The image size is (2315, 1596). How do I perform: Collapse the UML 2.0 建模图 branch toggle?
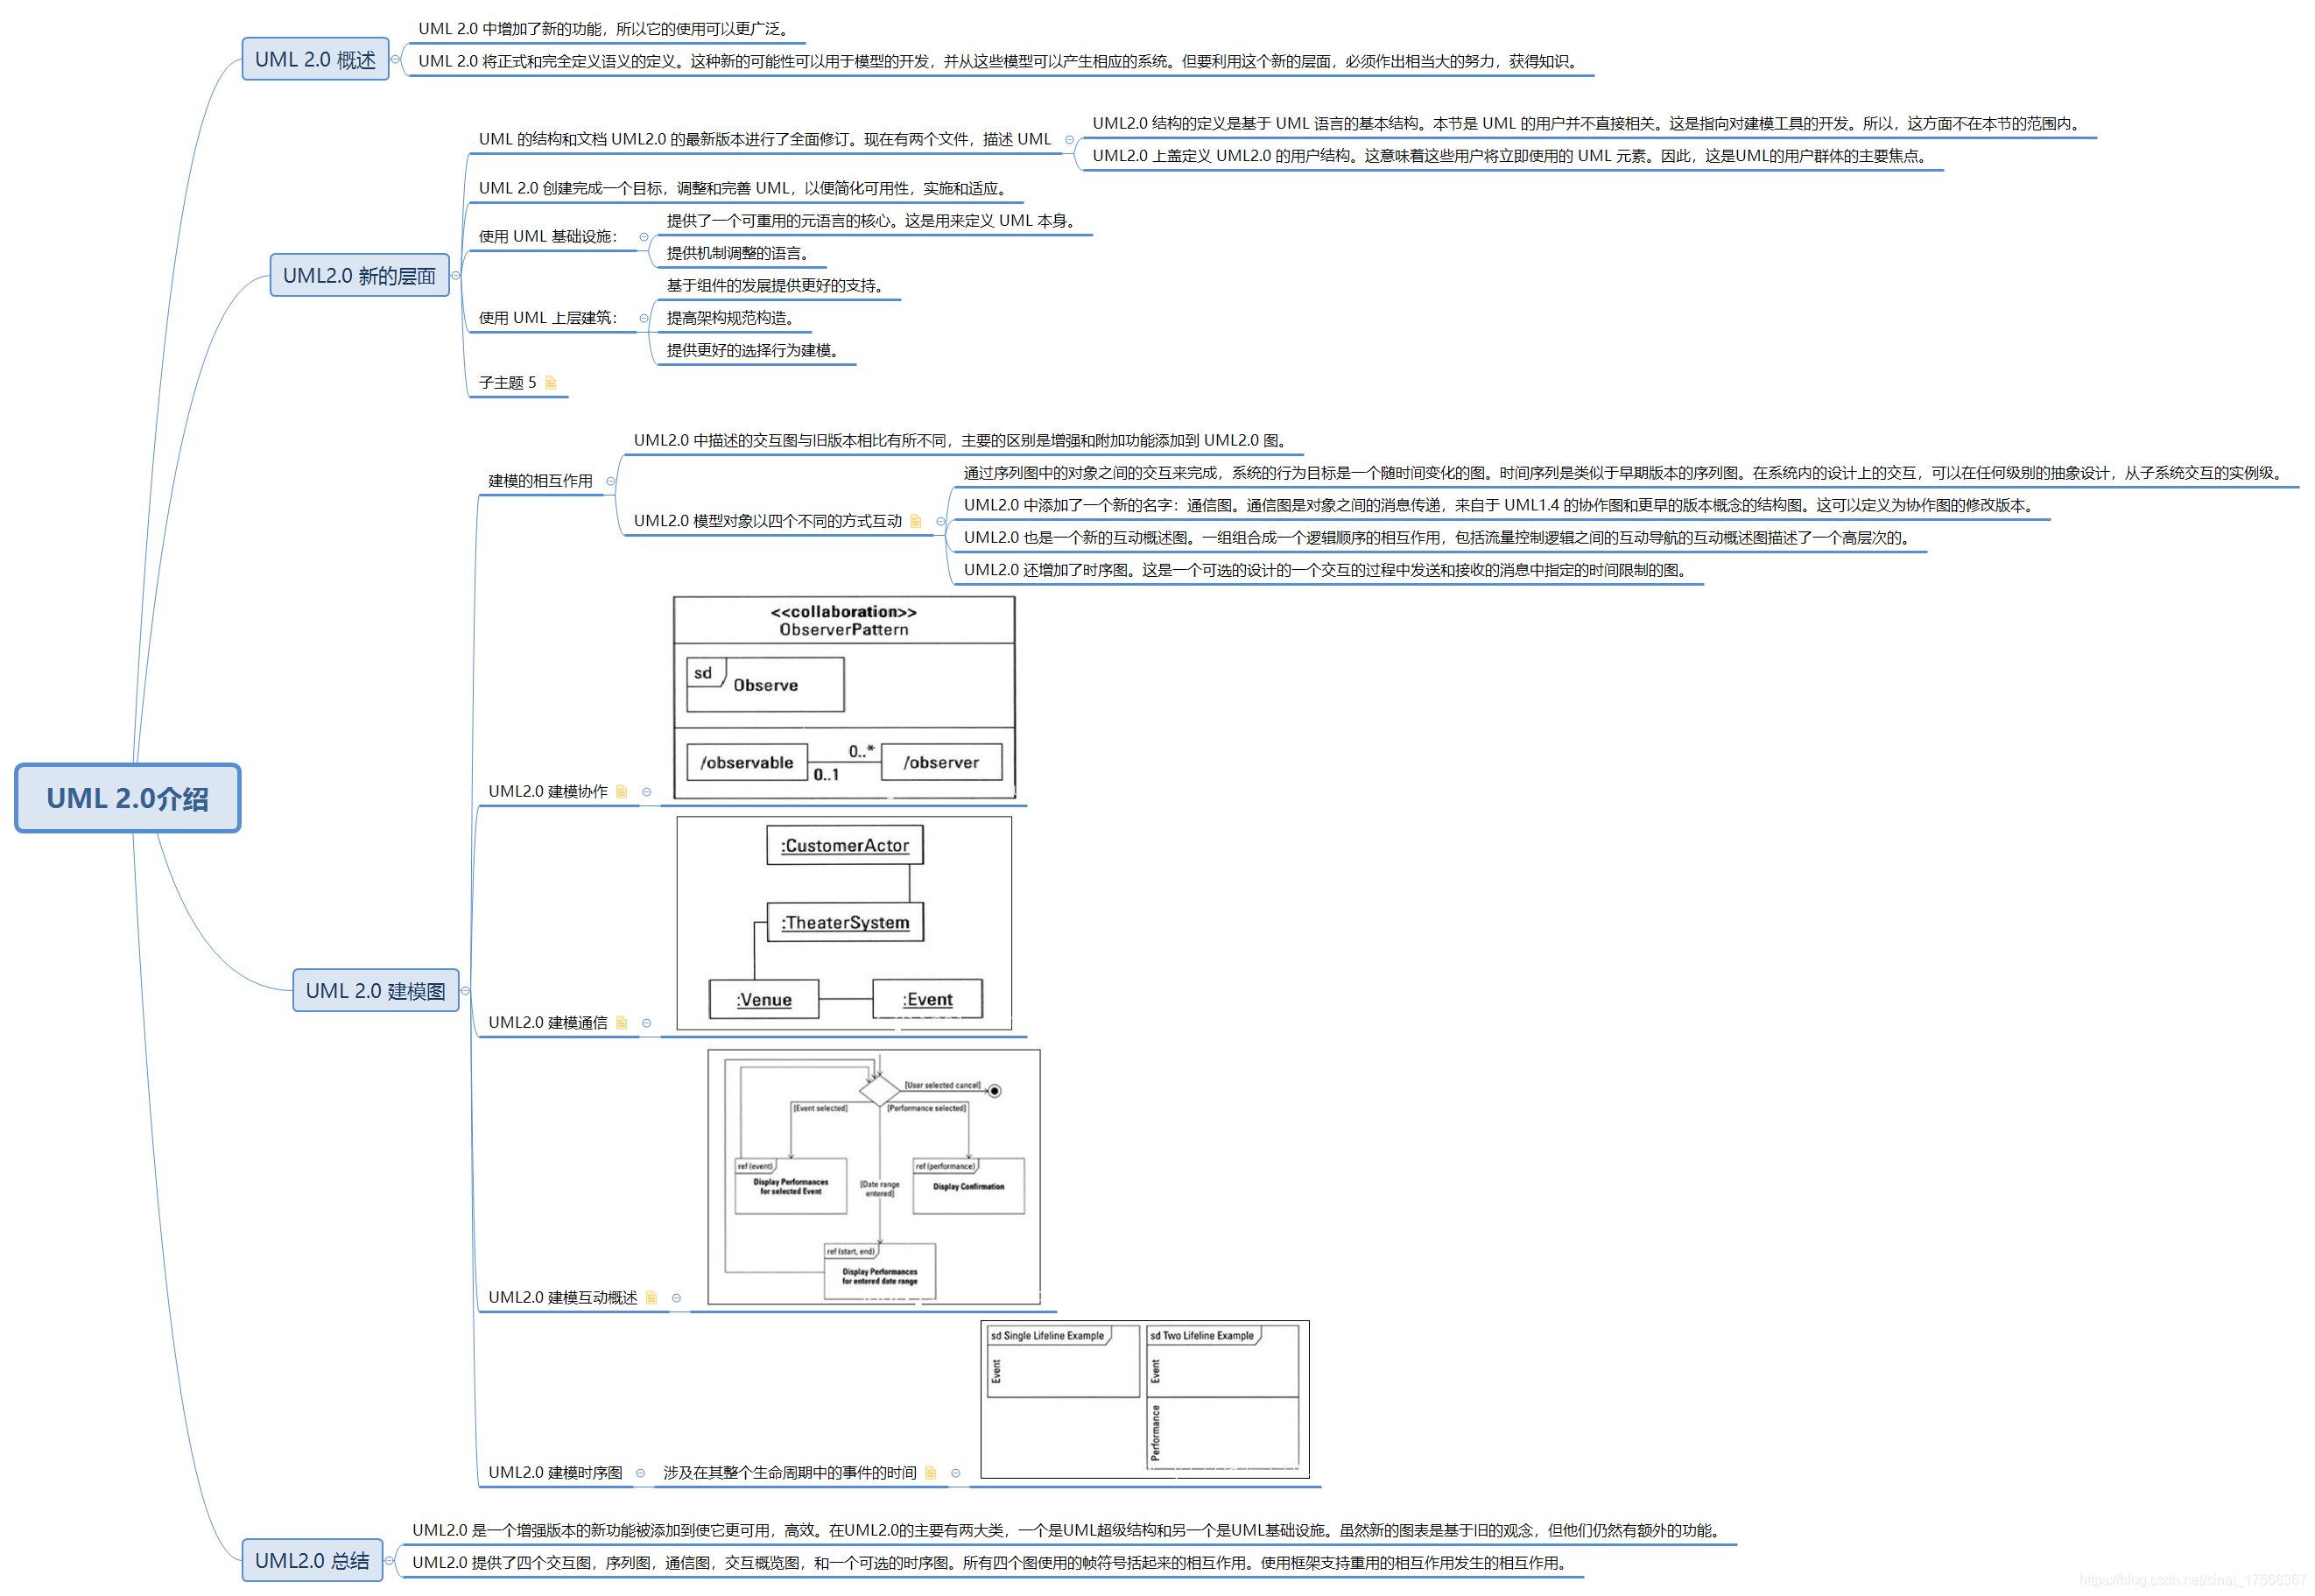pos(465,991)
